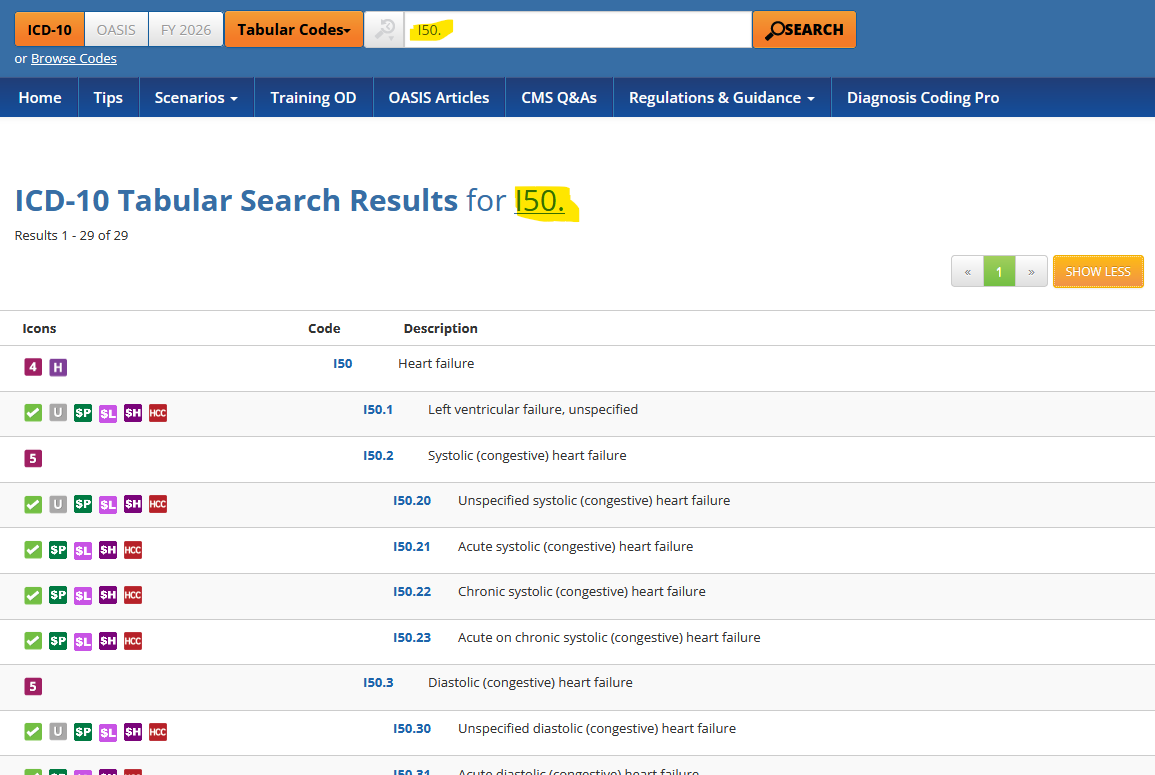Viewport: 1155px width, 775px height.
Task: Expand the Regulations & Guidance dropdown
Action: coord(721,98)
